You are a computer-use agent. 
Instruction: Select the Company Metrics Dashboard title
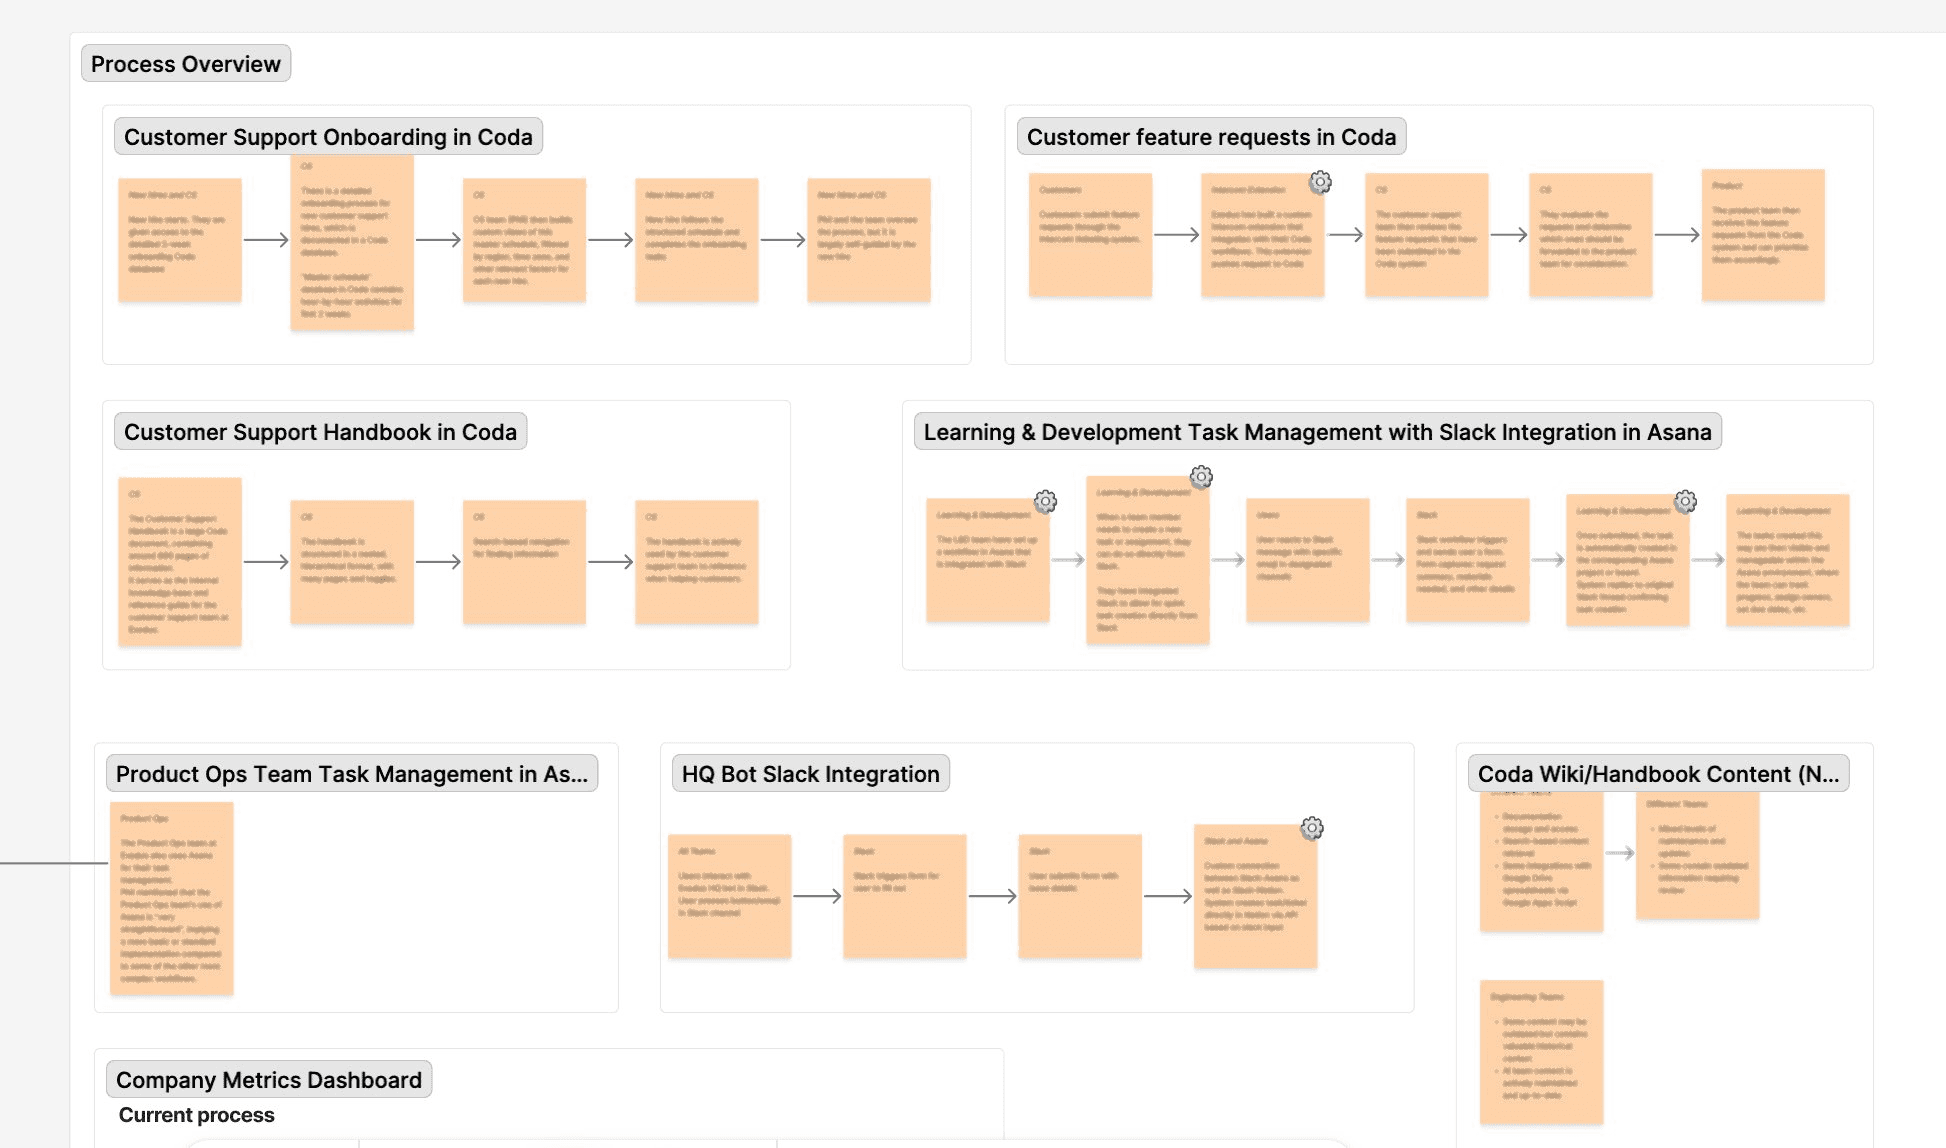pyautogui.click(x=269, y=1080)
